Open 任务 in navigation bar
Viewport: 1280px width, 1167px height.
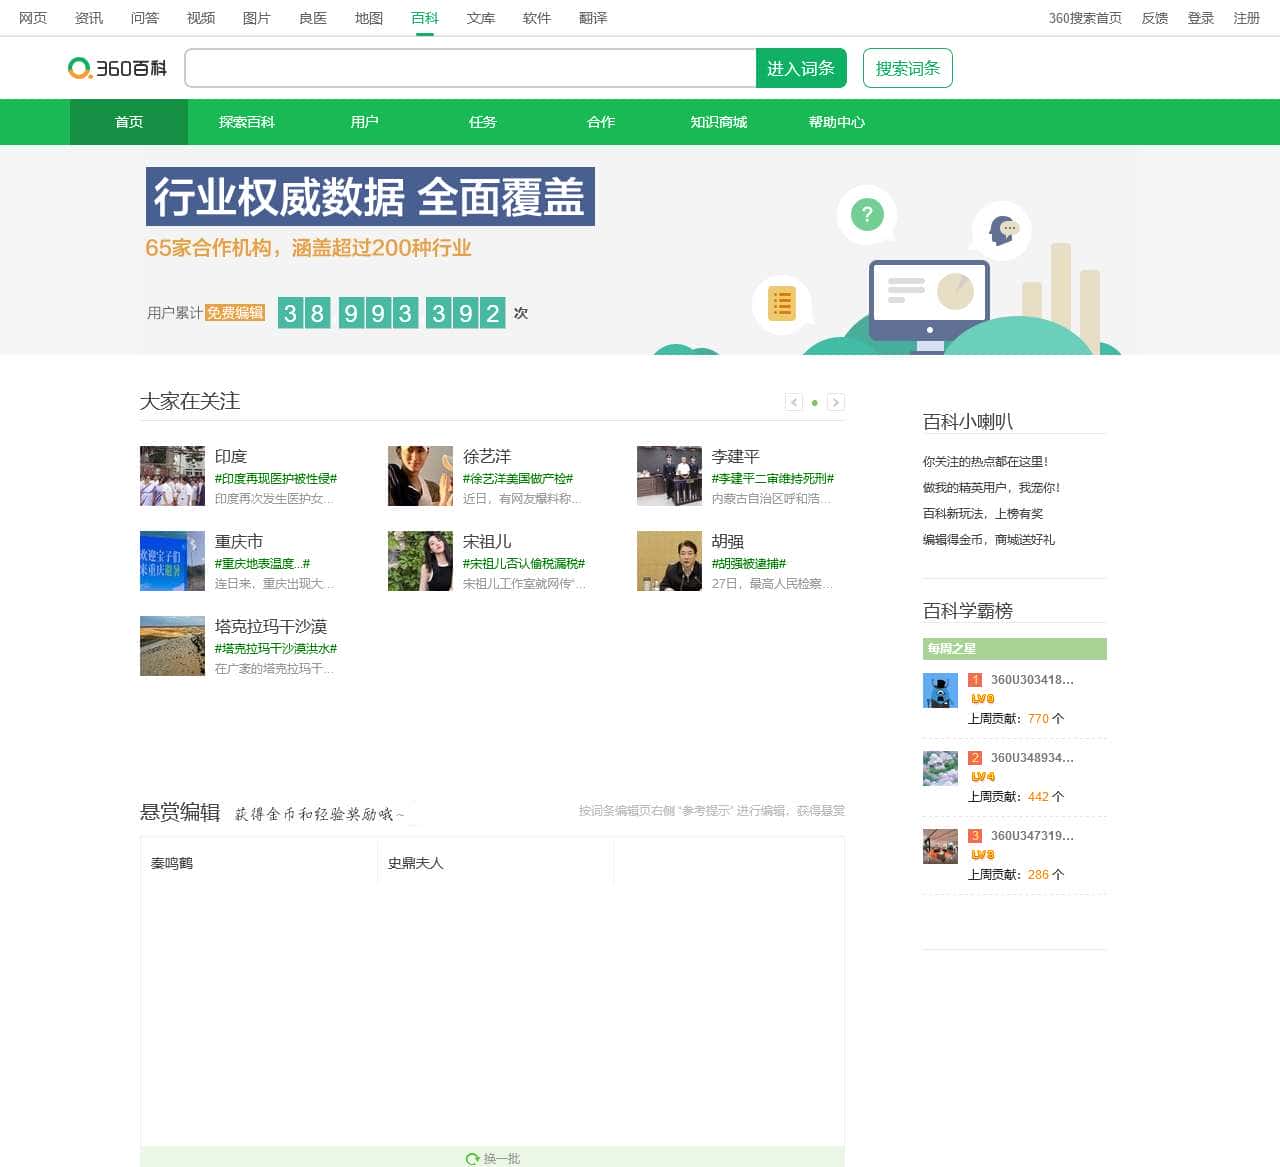[483, 122]
